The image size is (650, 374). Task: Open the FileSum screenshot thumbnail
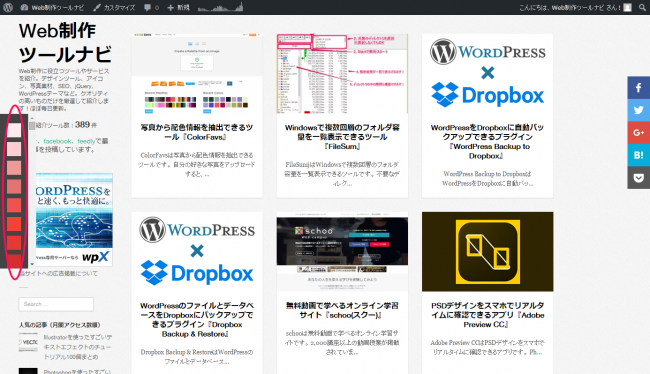tap(342, 74)
